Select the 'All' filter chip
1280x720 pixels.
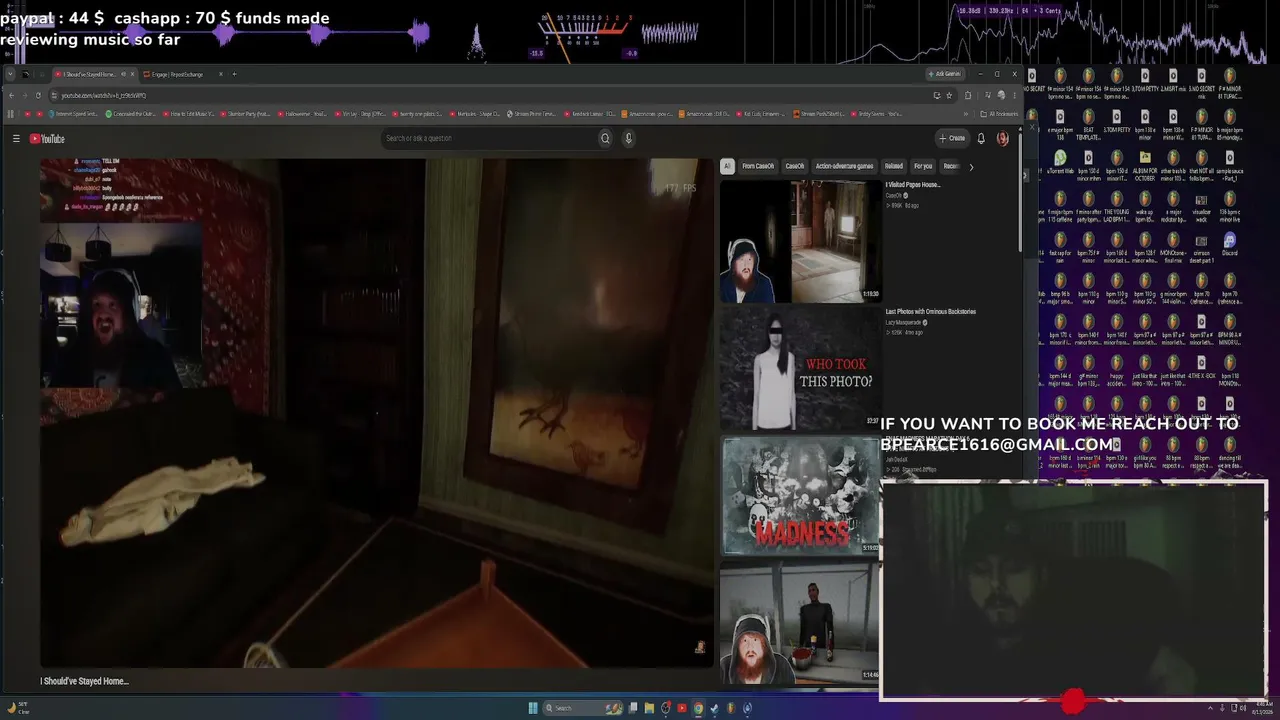(x=727, y=166)
